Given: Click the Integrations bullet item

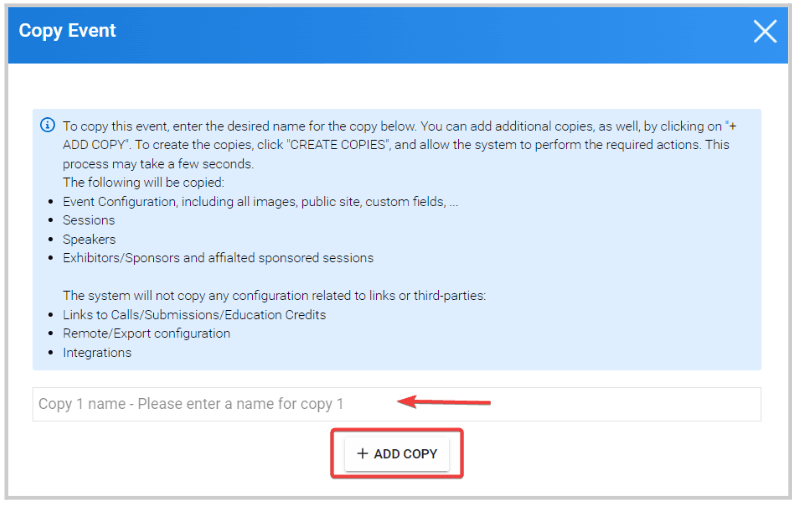Looking at the screenshot, I should coord(97,353).
